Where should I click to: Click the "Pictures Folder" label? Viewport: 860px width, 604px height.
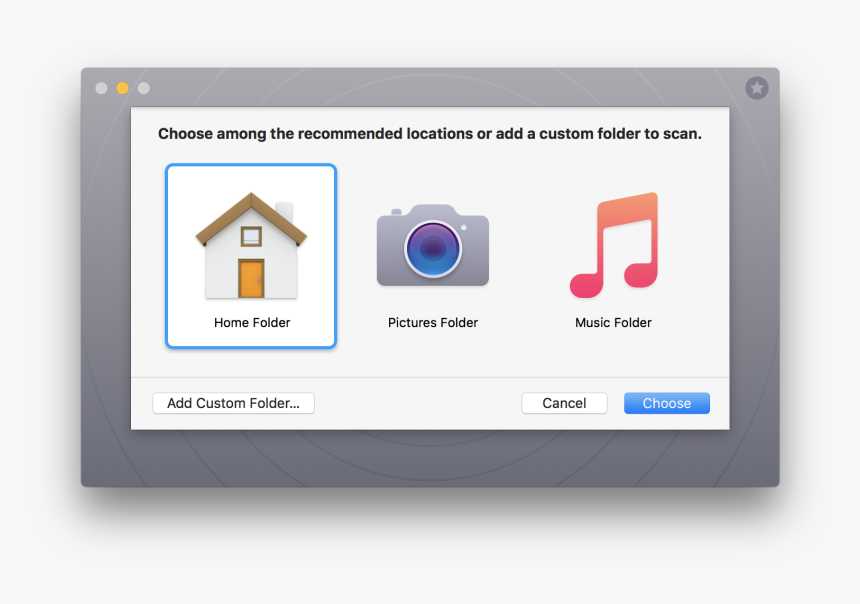pyautogui.click(x=433, y=323)
